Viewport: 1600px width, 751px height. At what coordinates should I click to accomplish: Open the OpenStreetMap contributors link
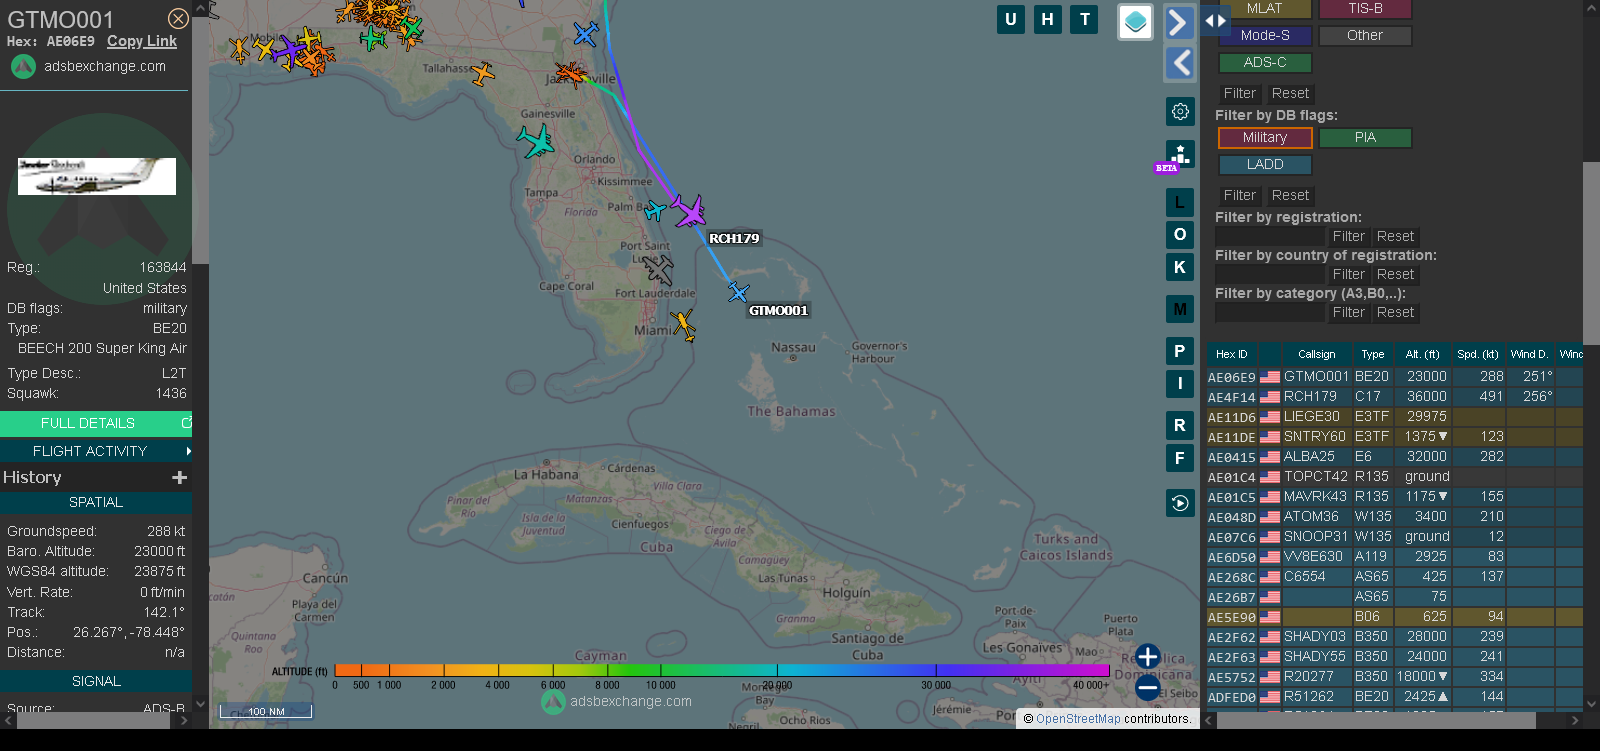coord(1078,718)
